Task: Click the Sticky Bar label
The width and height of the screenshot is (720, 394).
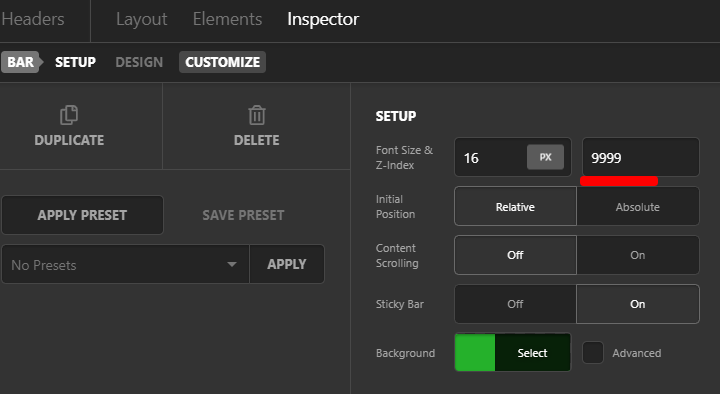Action: pyautogui.click(x=399, y=304)
